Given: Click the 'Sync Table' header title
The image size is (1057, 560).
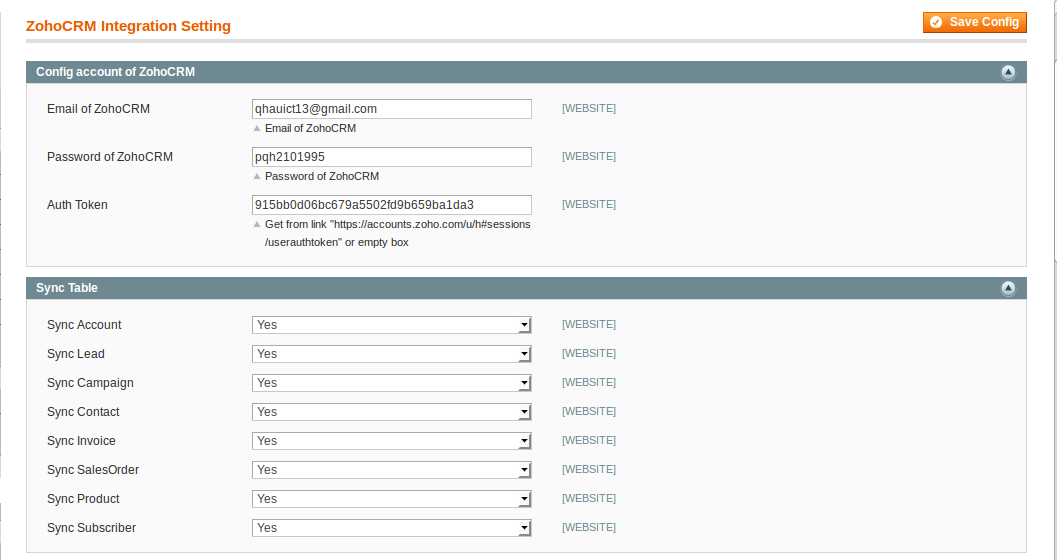Looking at the screenshot, I should click(67, 288).
